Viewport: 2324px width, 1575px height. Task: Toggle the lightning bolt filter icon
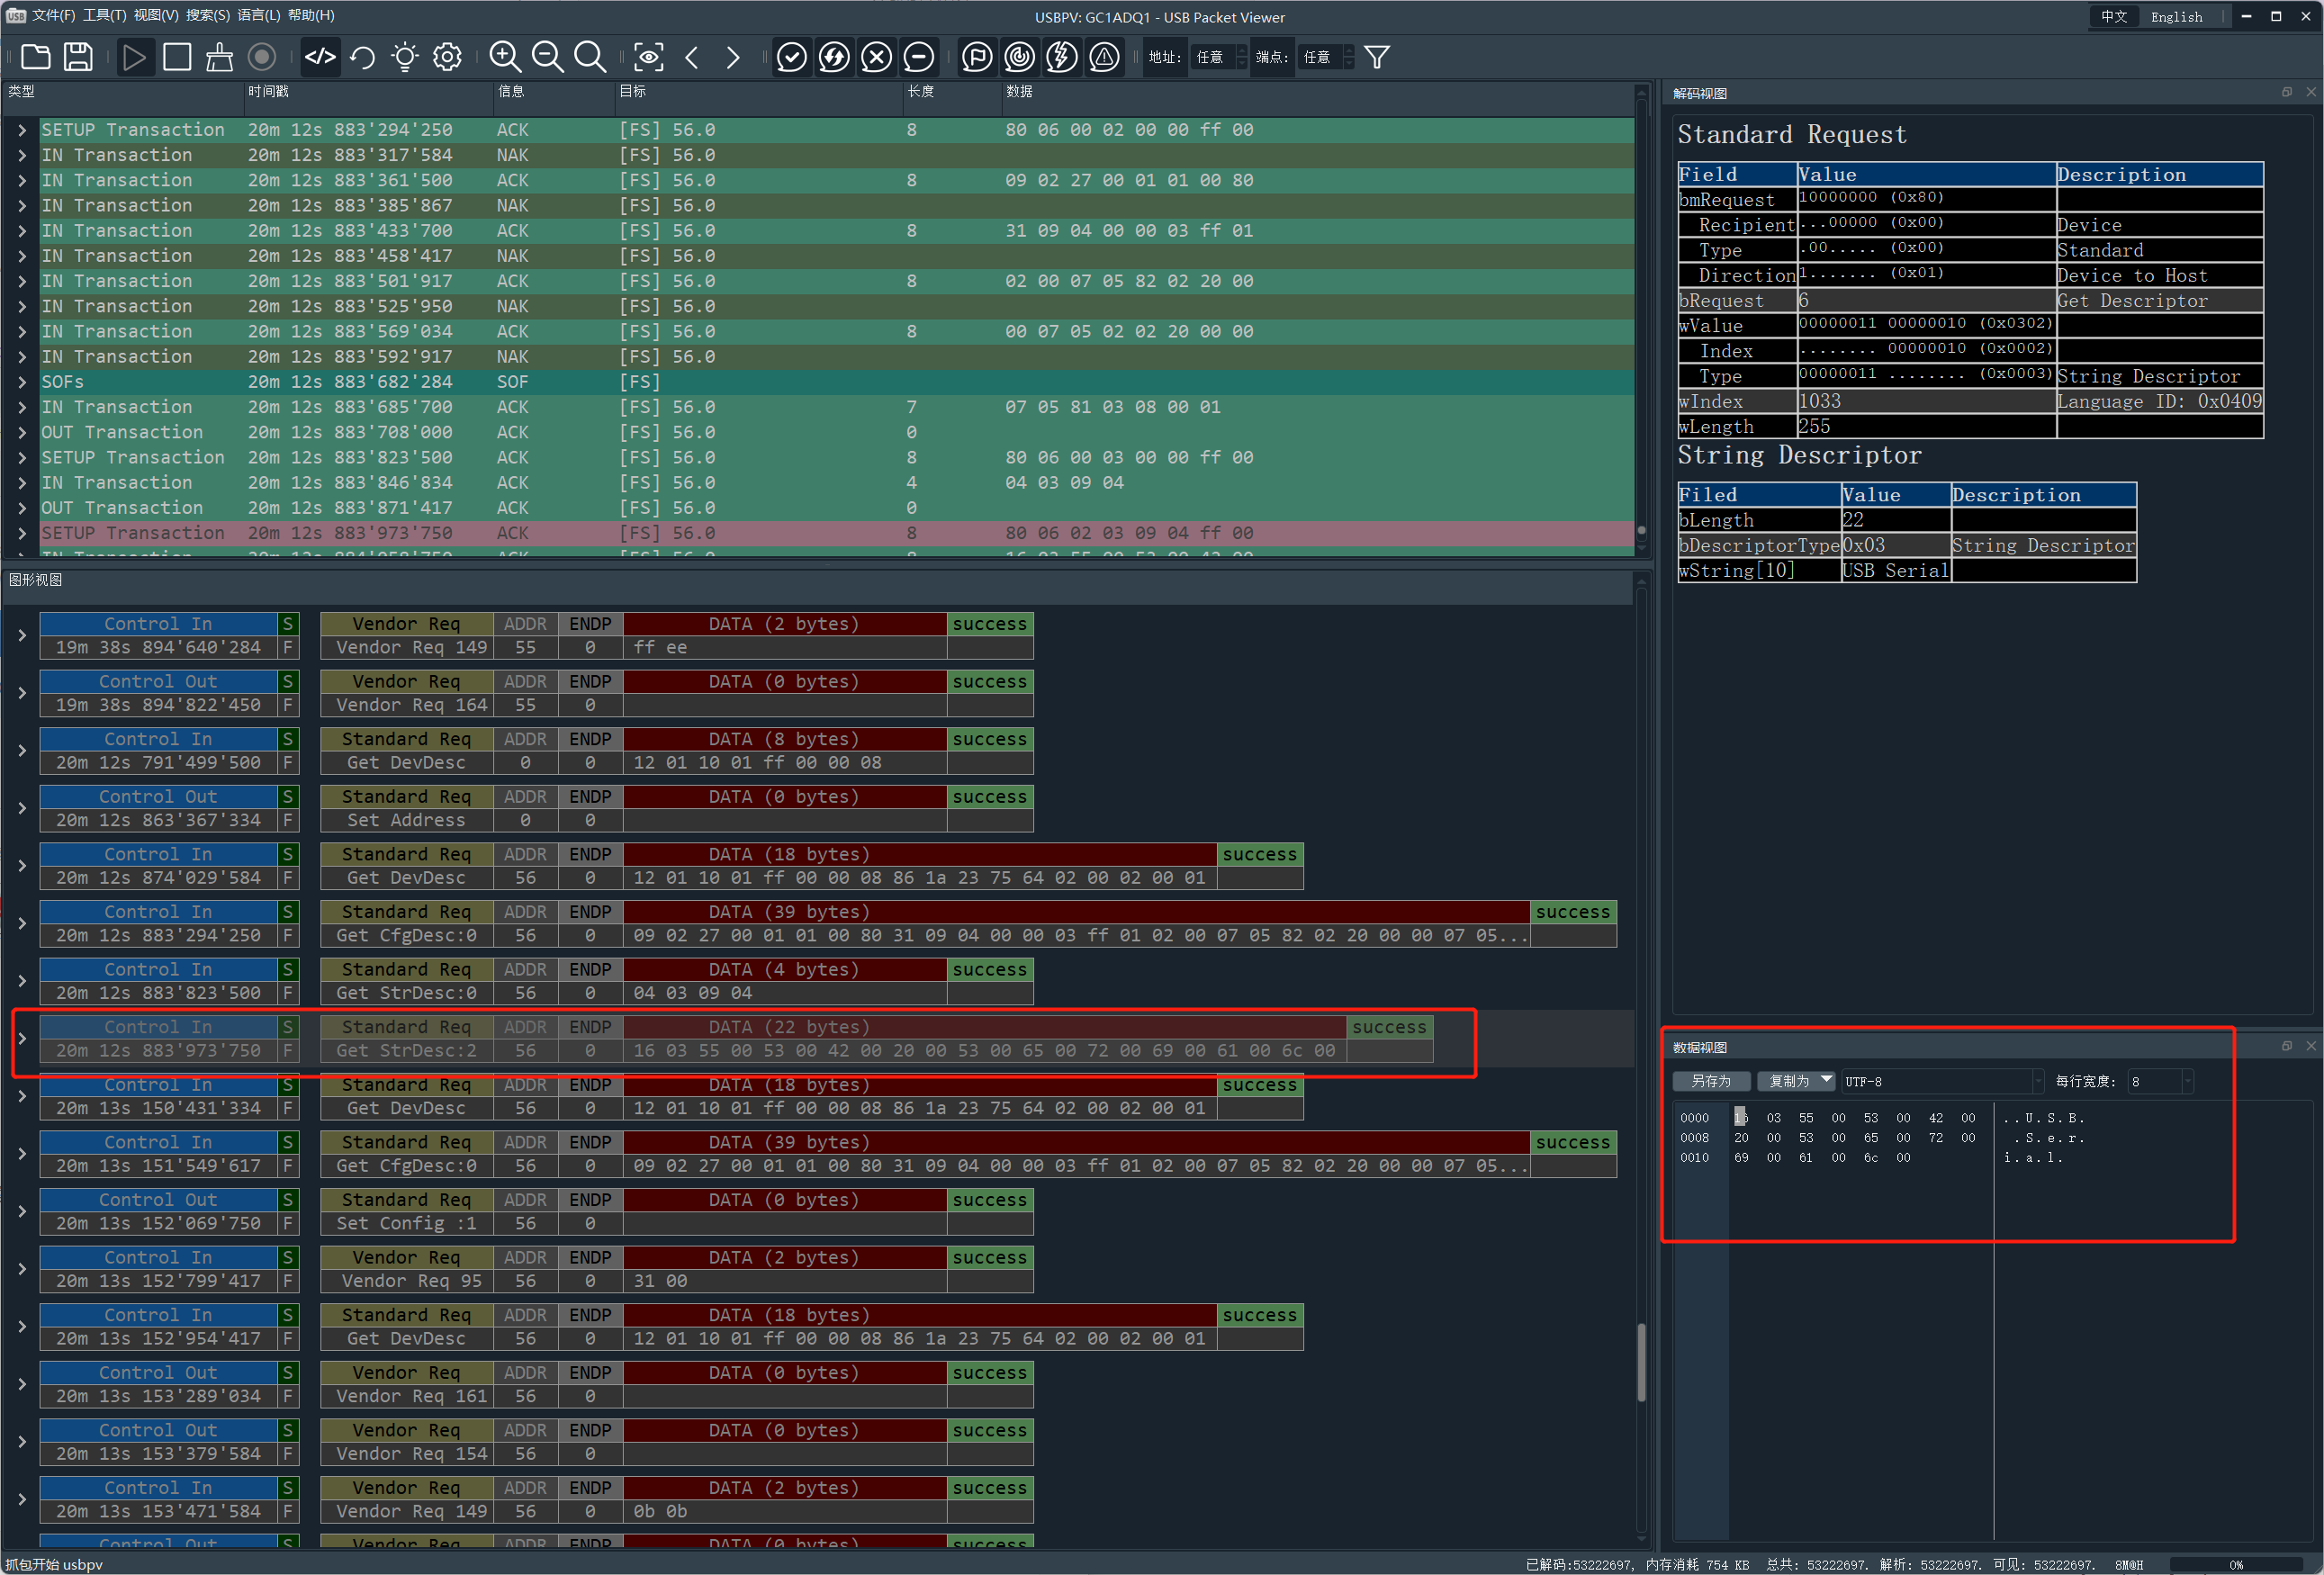1062,57
